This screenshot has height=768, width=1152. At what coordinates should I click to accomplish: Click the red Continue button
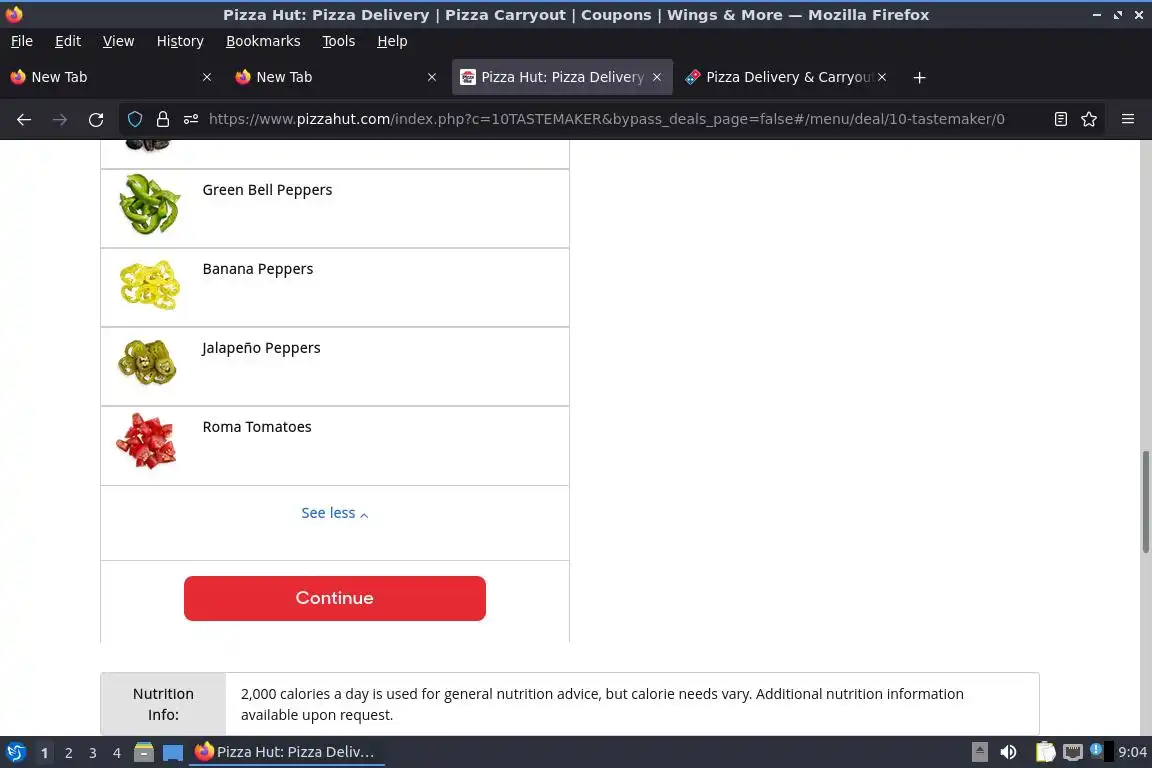(x=334, y=598)
